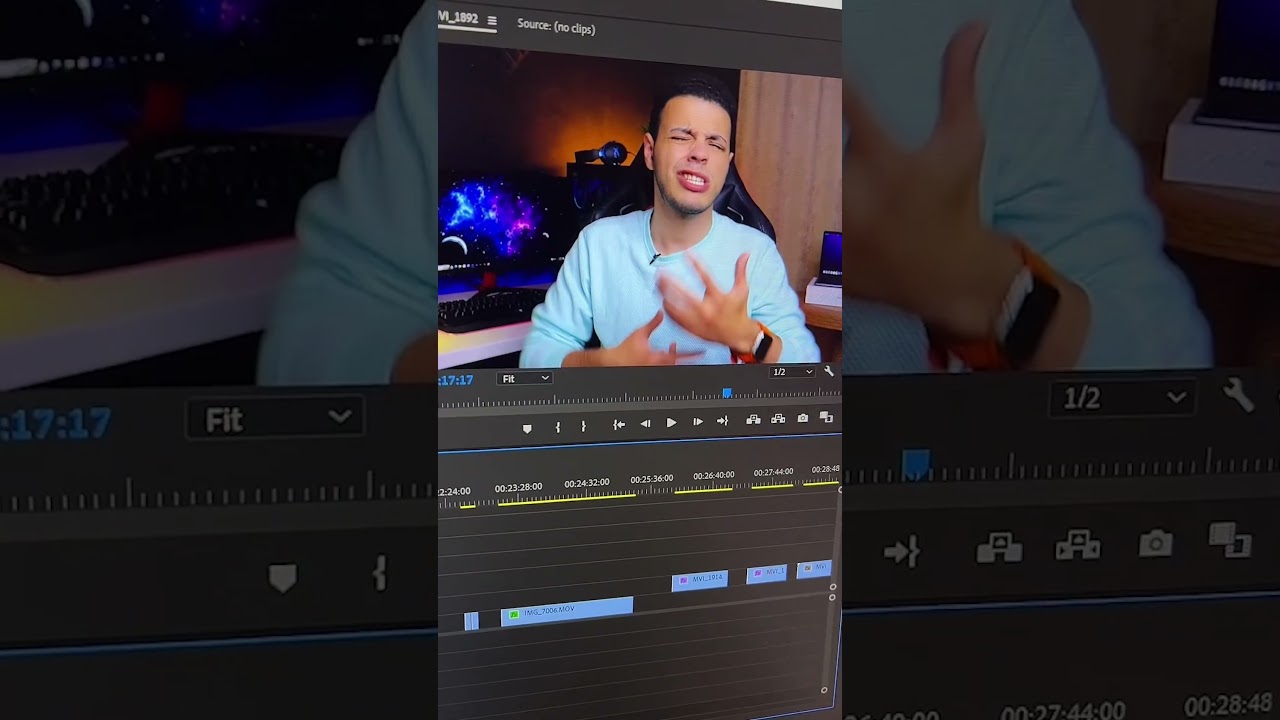This screenshot has height=720, width=1280.
Task: Click the Extract icon
Action: (778, 419)
